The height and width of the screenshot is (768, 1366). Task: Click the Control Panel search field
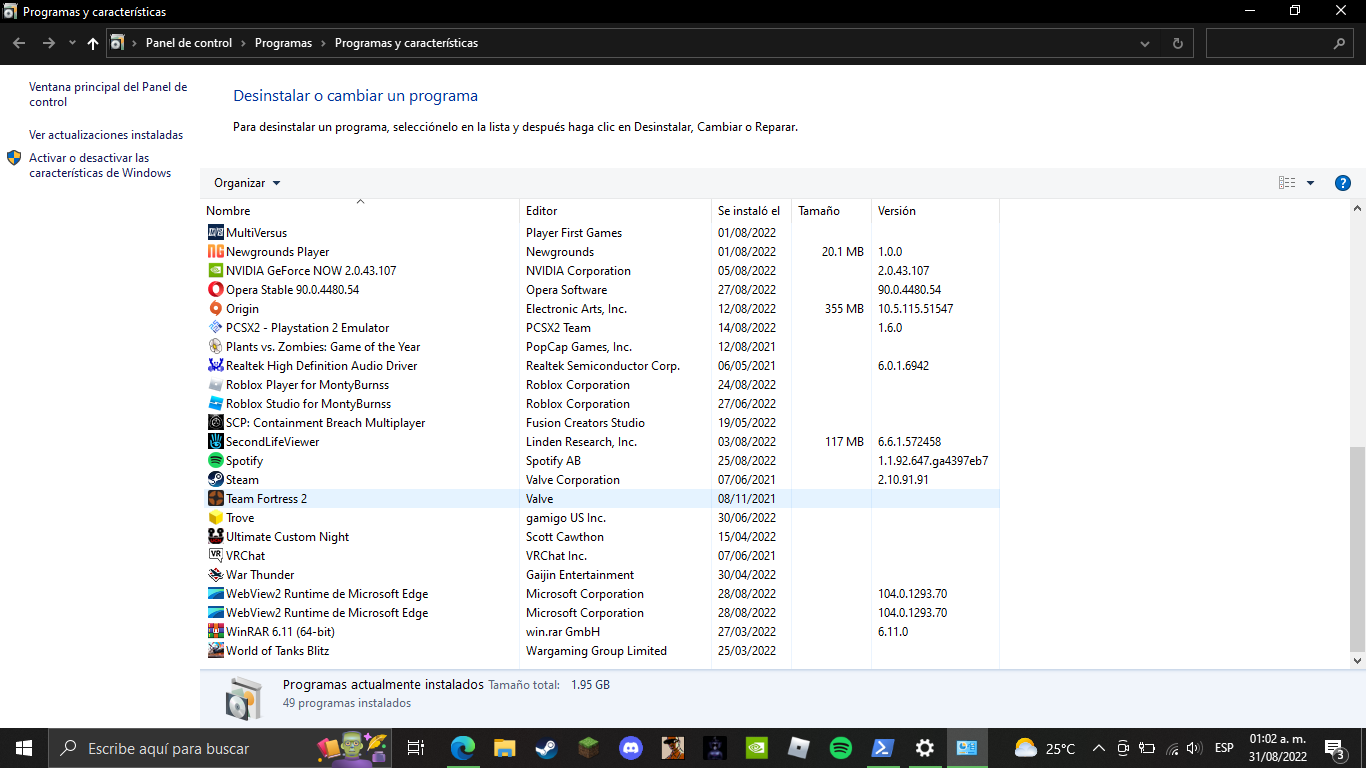click(x=1281, y=44)
